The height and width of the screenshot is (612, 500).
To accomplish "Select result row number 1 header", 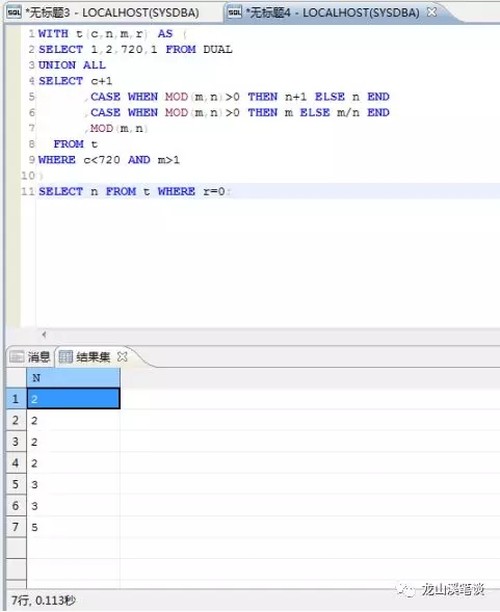I will point(16,399).
